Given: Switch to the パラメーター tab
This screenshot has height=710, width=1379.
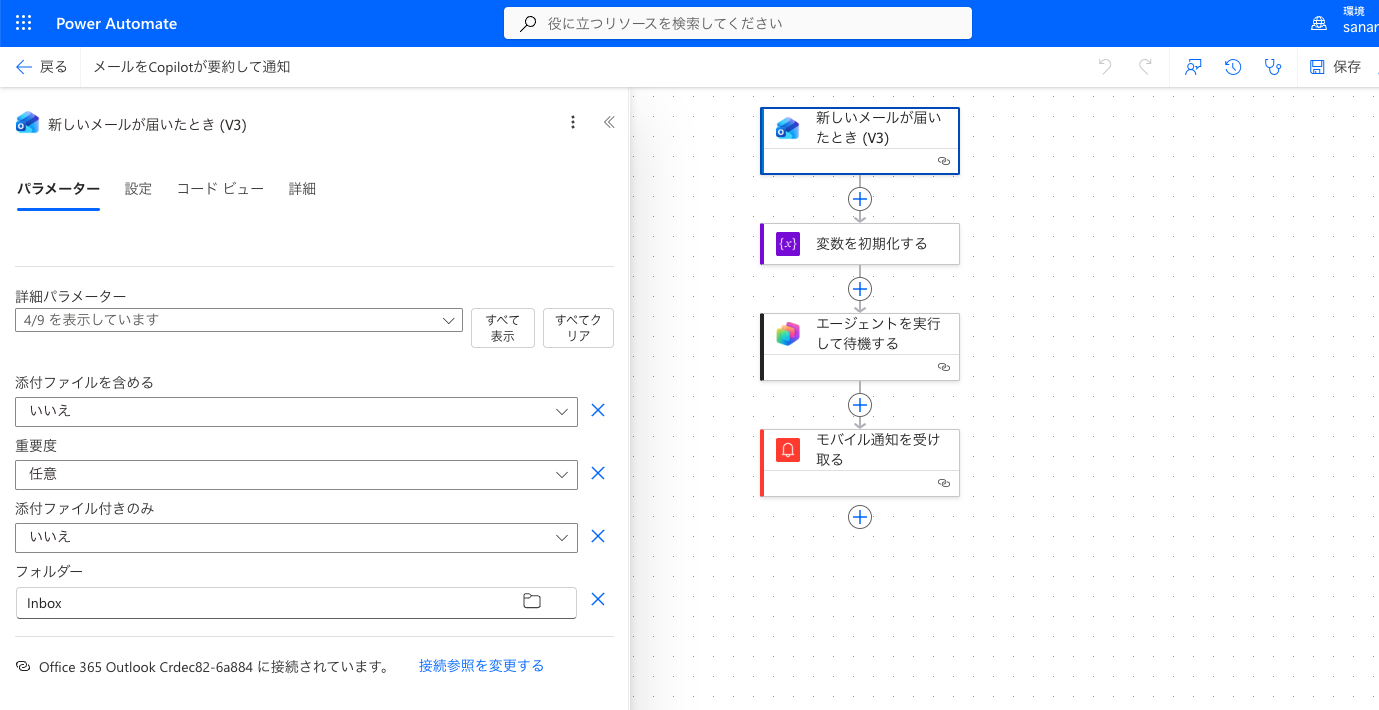Looking at the screenshot, I should (58, 189).
